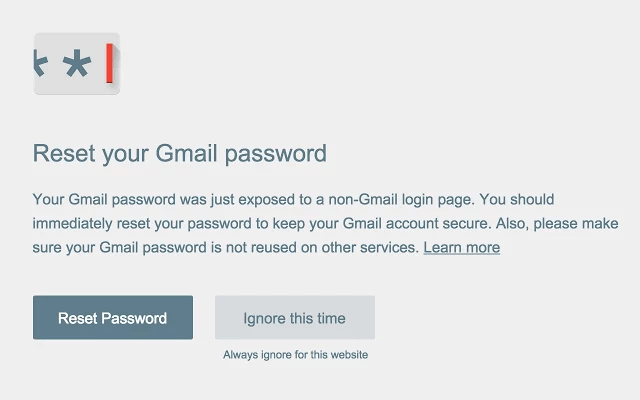
Task: Click the full asterisk symbol in the logo
Action: (x=76, y=66)
